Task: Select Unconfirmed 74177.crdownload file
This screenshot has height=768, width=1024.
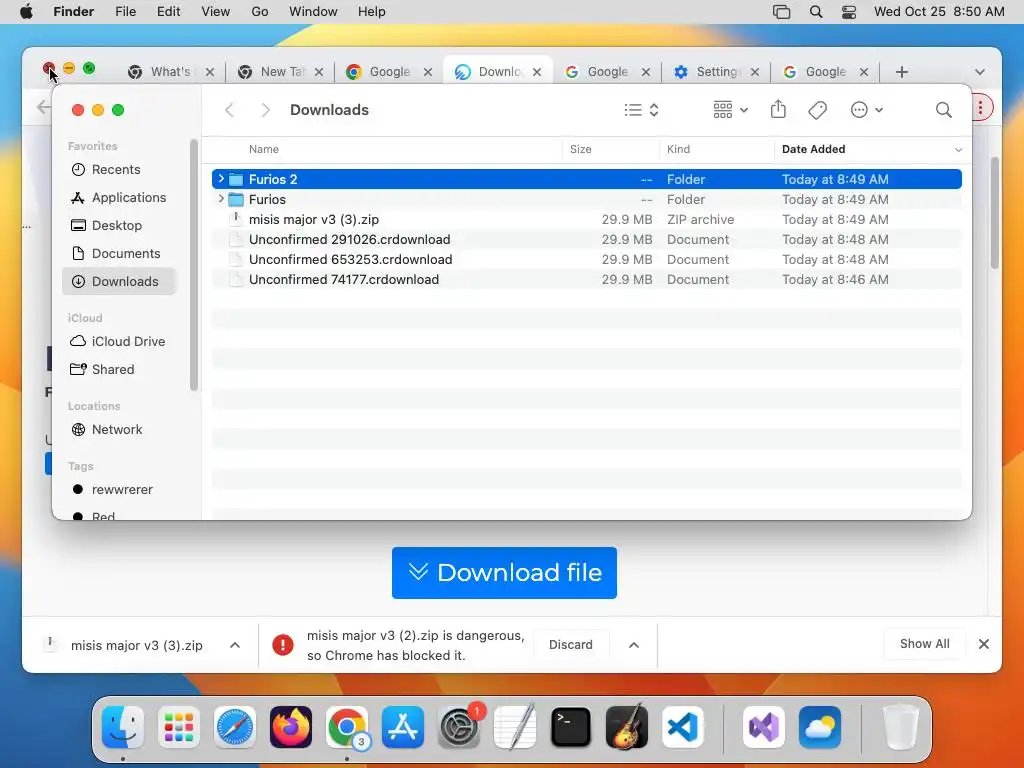Action: pyautogui.click(x=586, y=280)
